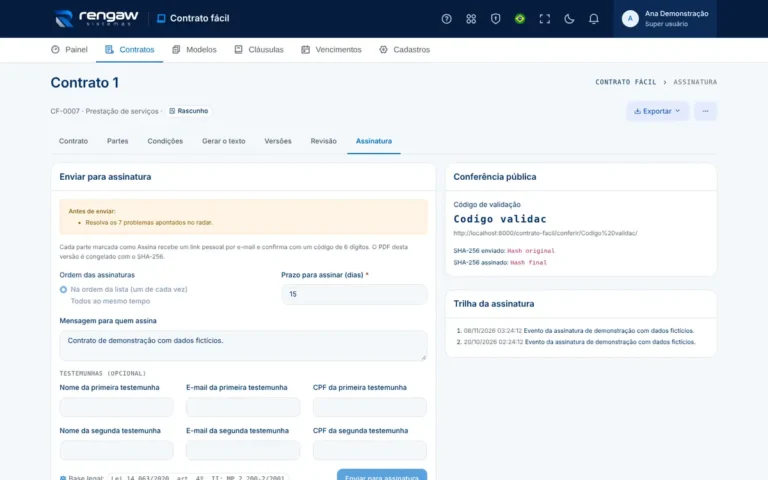Click Nome da primeira testemunha field
The width and height of the screenshot is (768, 480).
[x=117, y=407]
